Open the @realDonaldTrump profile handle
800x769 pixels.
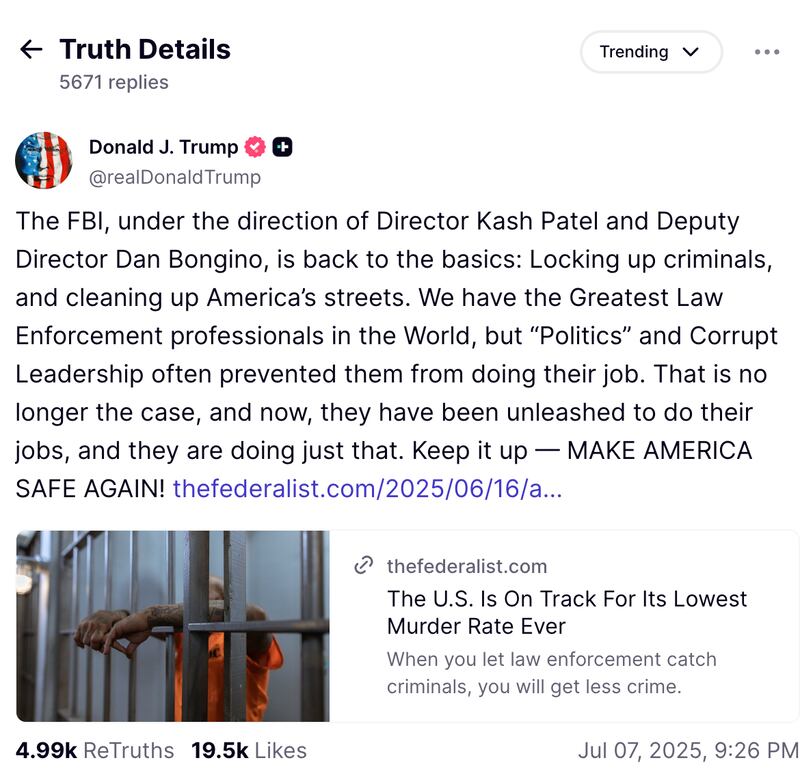coord(175,177)
